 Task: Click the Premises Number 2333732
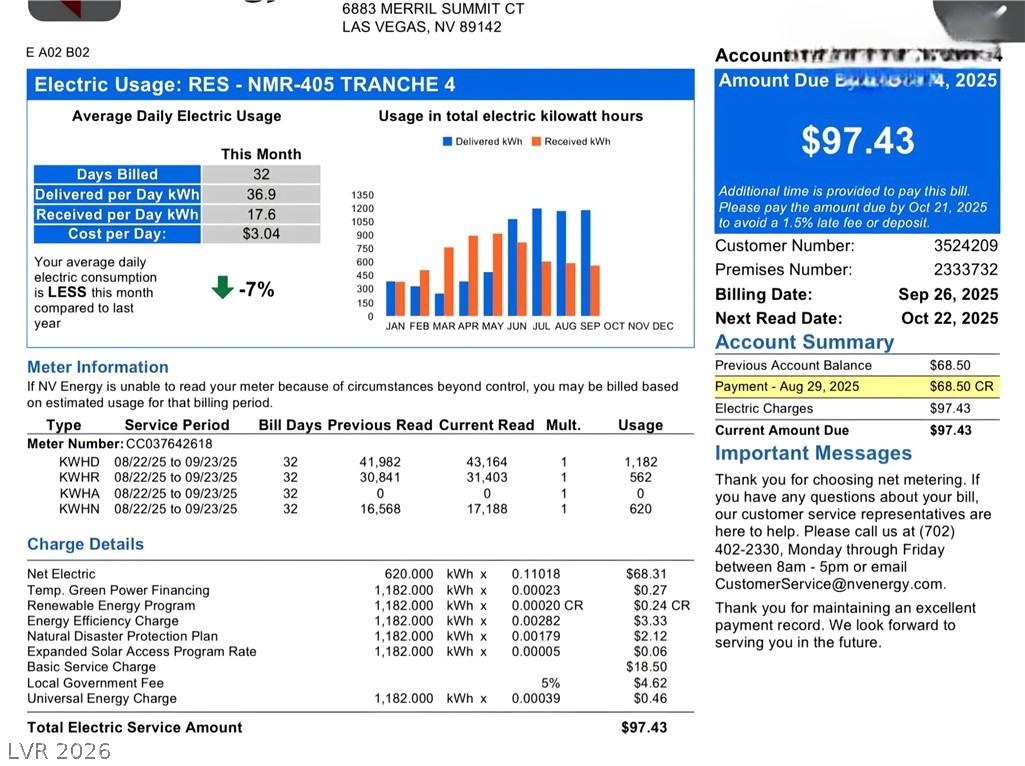[966, 269]
